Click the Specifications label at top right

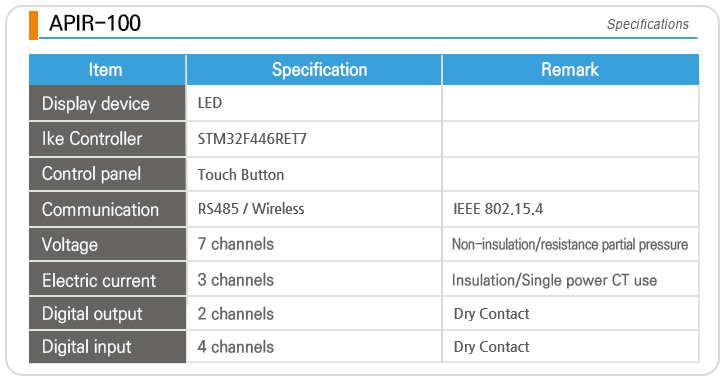[x=648, y=24]
